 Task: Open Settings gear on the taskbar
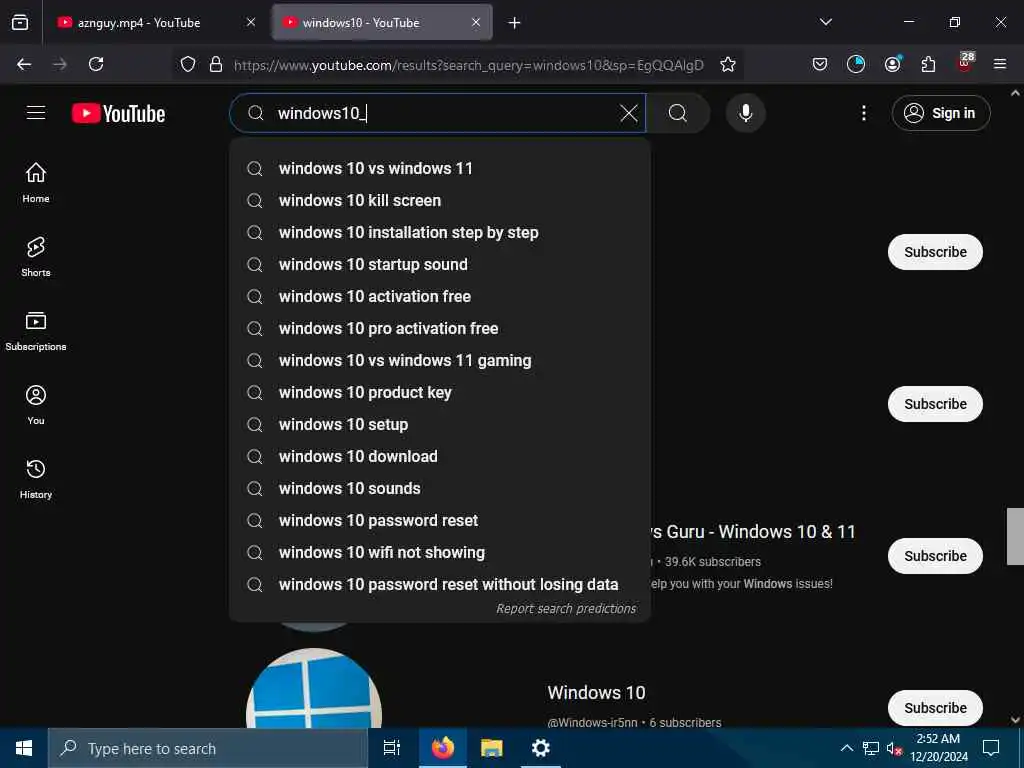[x=541, y=748]
